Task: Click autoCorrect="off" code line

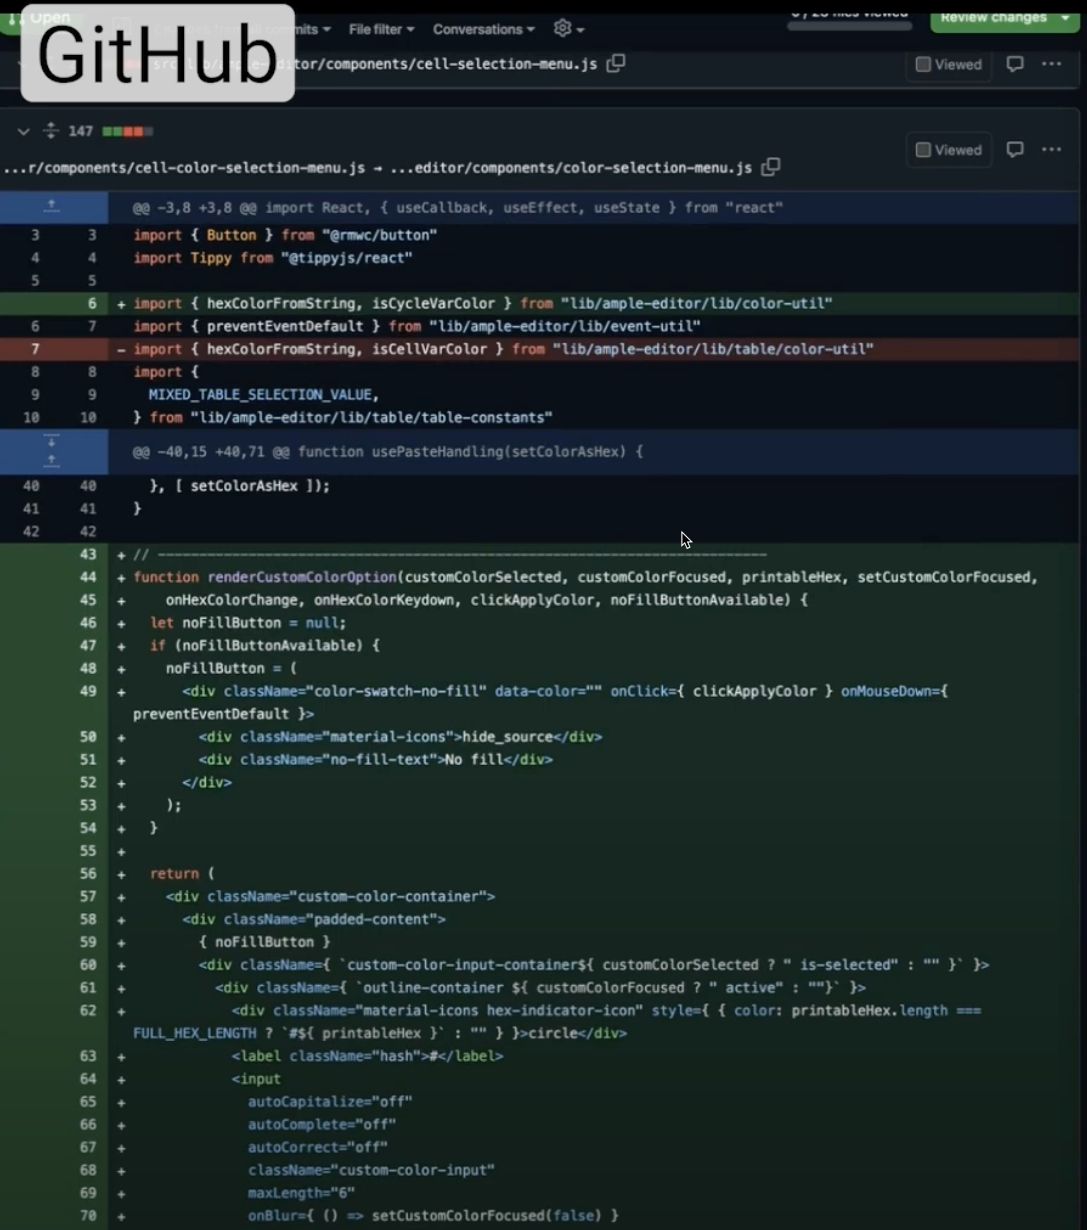Action: pyautogui.click(x=318, y=1148)
